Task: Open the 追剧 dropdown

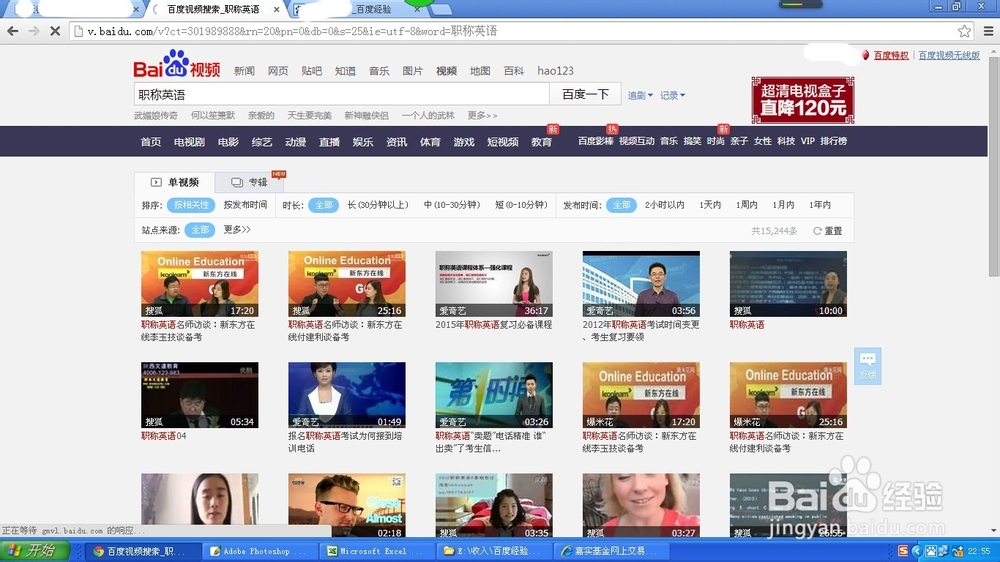Action: tap(640, 95)
